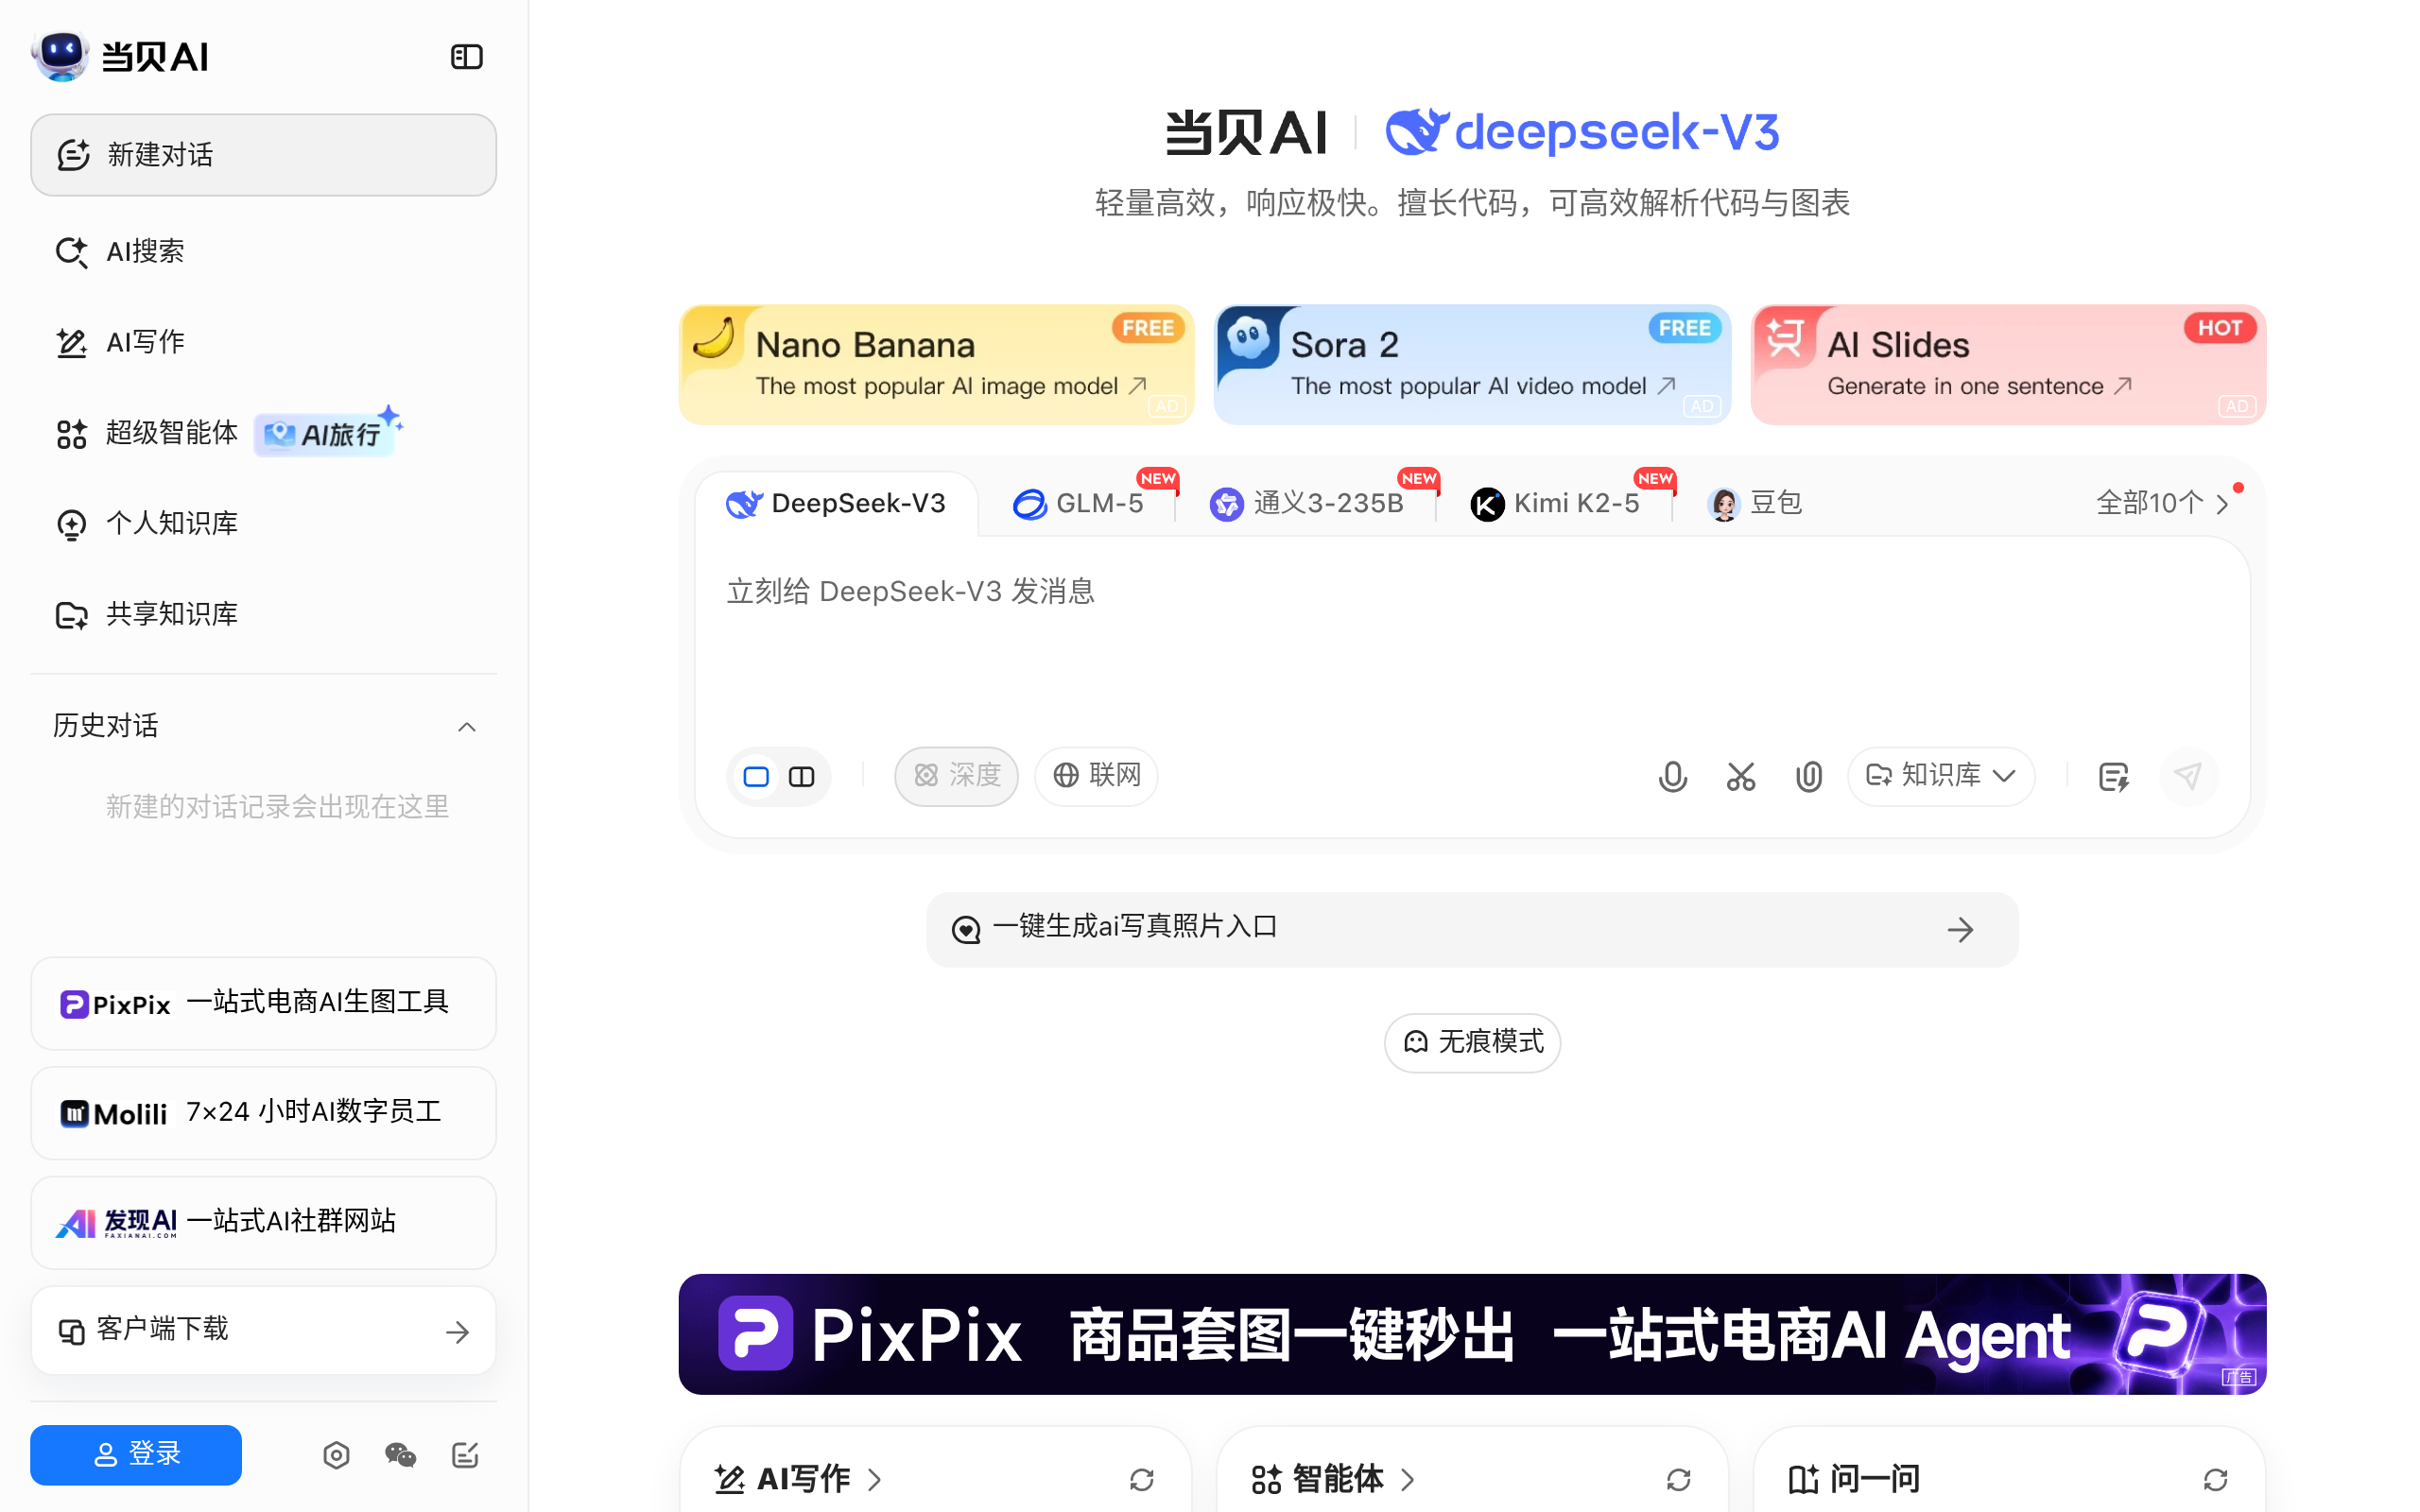
Task: Expand 智能体 card heading arrow
Action: [1407, 1479]
